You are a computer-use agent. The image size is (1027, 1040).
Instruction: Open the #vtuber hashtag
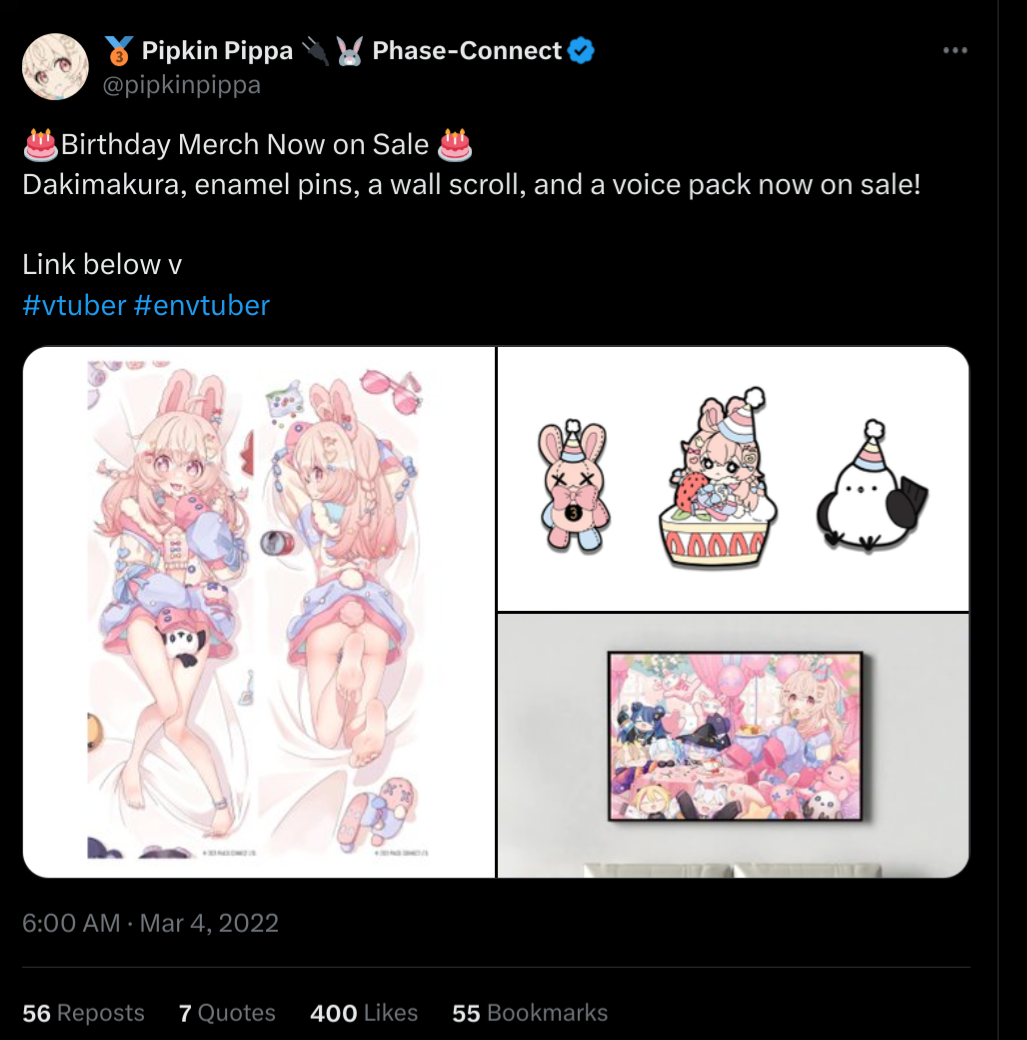pos(74,306)
